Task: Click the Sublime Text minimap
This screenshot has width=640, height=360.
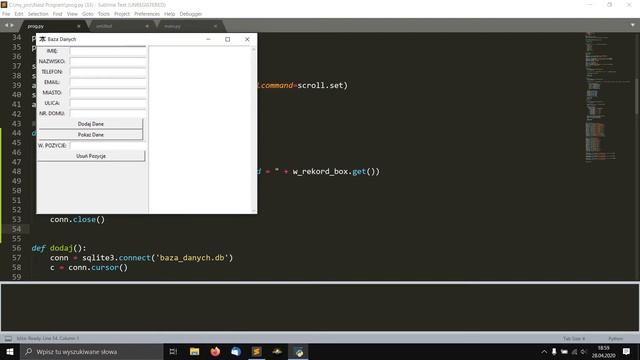Action: 608,98
